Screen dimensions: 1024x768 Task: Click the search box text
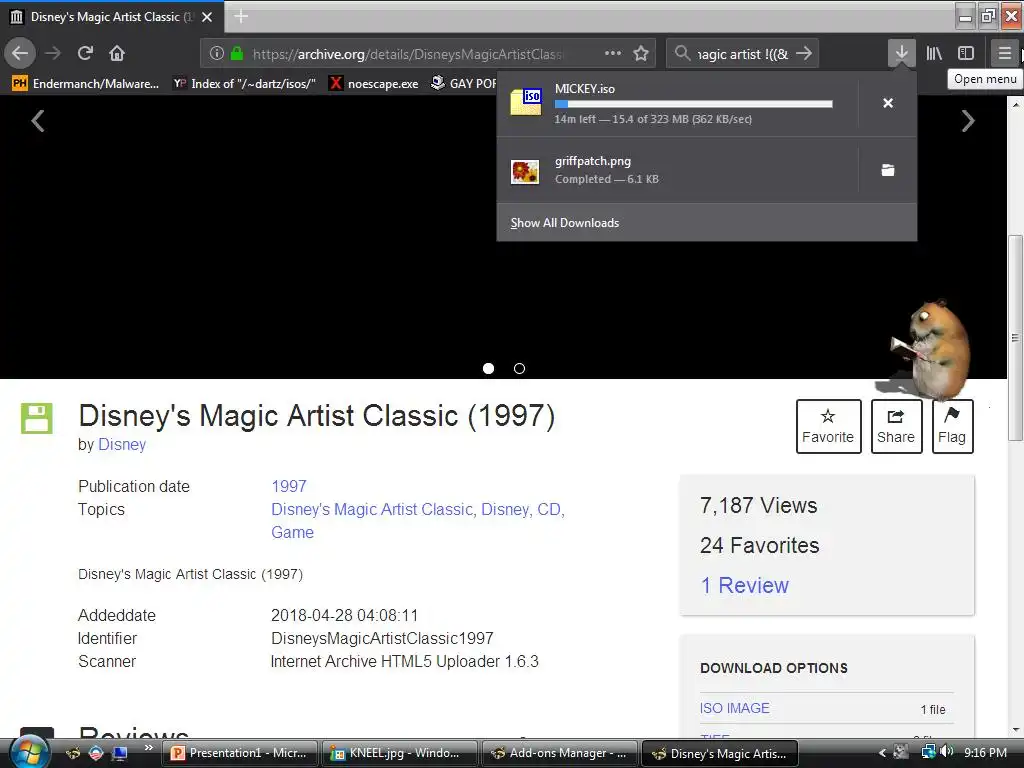743,54
